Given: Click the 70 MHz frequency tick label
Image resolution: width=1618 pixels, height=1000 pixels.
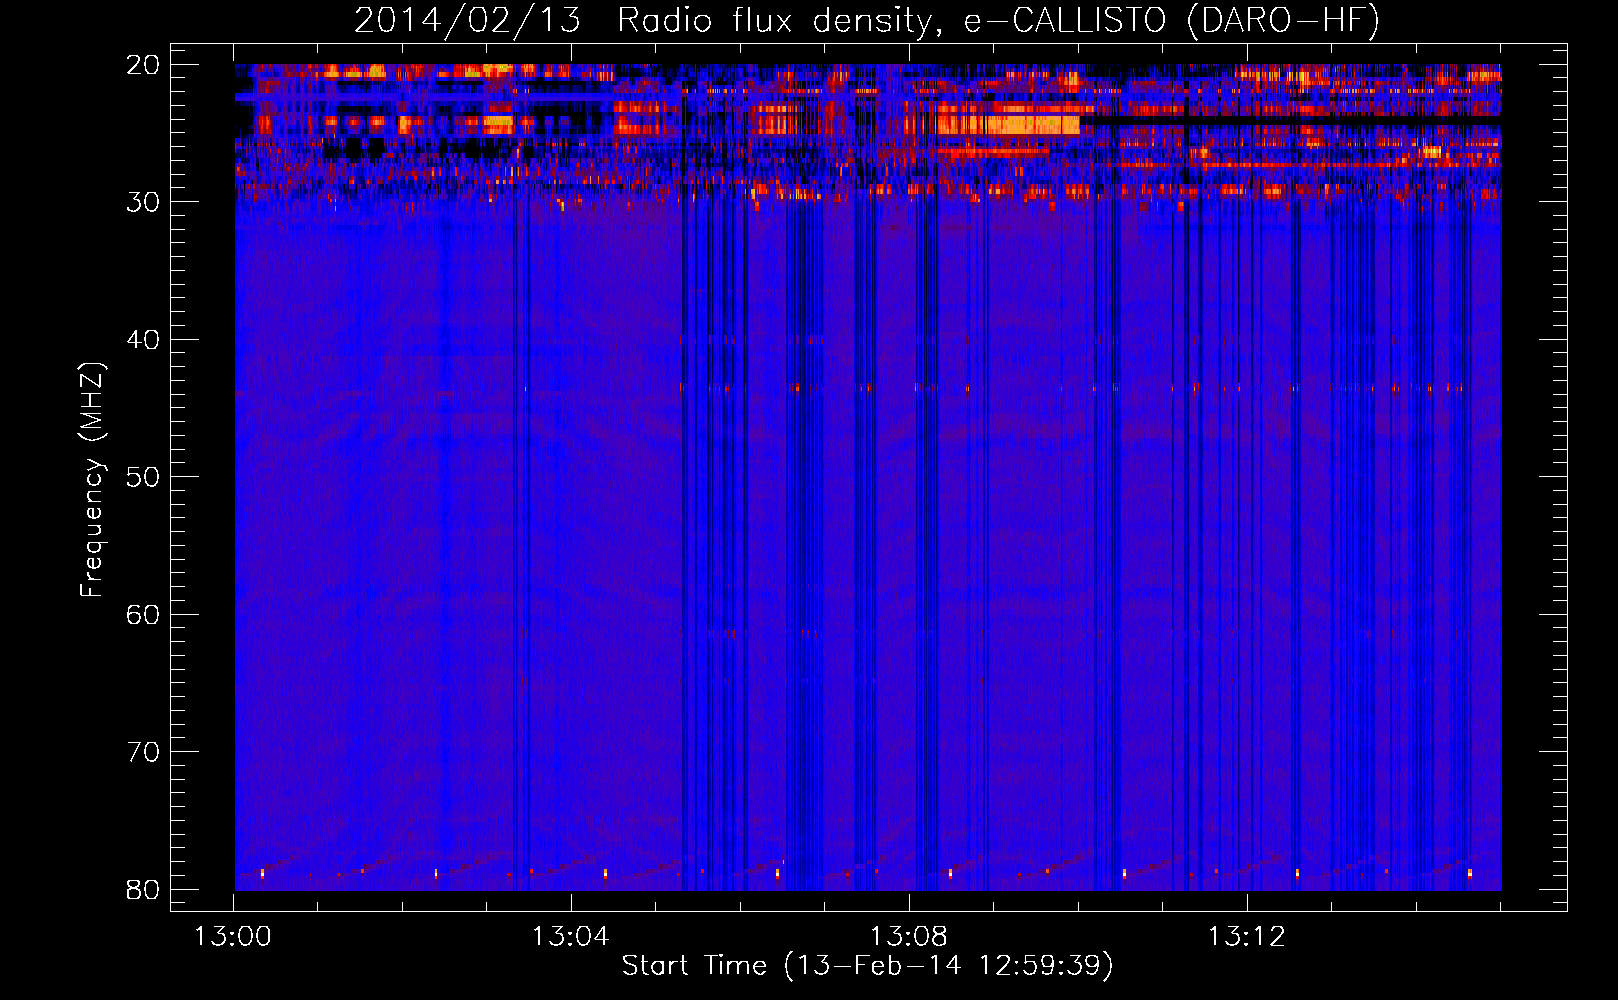Looking at the screenshot, I should (x=143, y=752).
